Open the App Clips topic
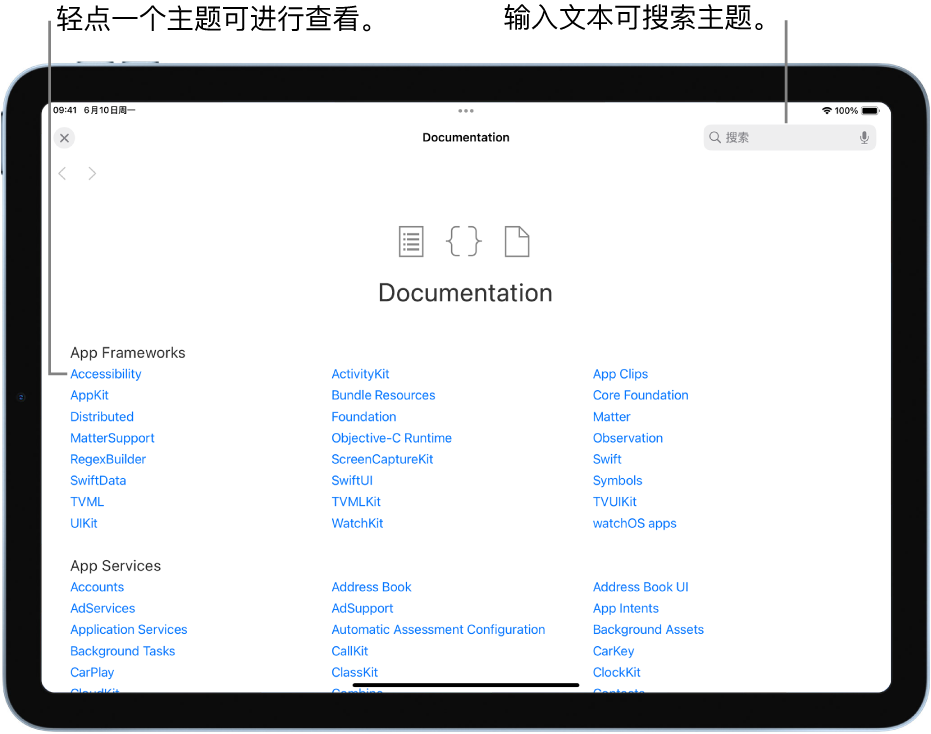This screenshot has height=734, width=931. (x=620, y=374)
